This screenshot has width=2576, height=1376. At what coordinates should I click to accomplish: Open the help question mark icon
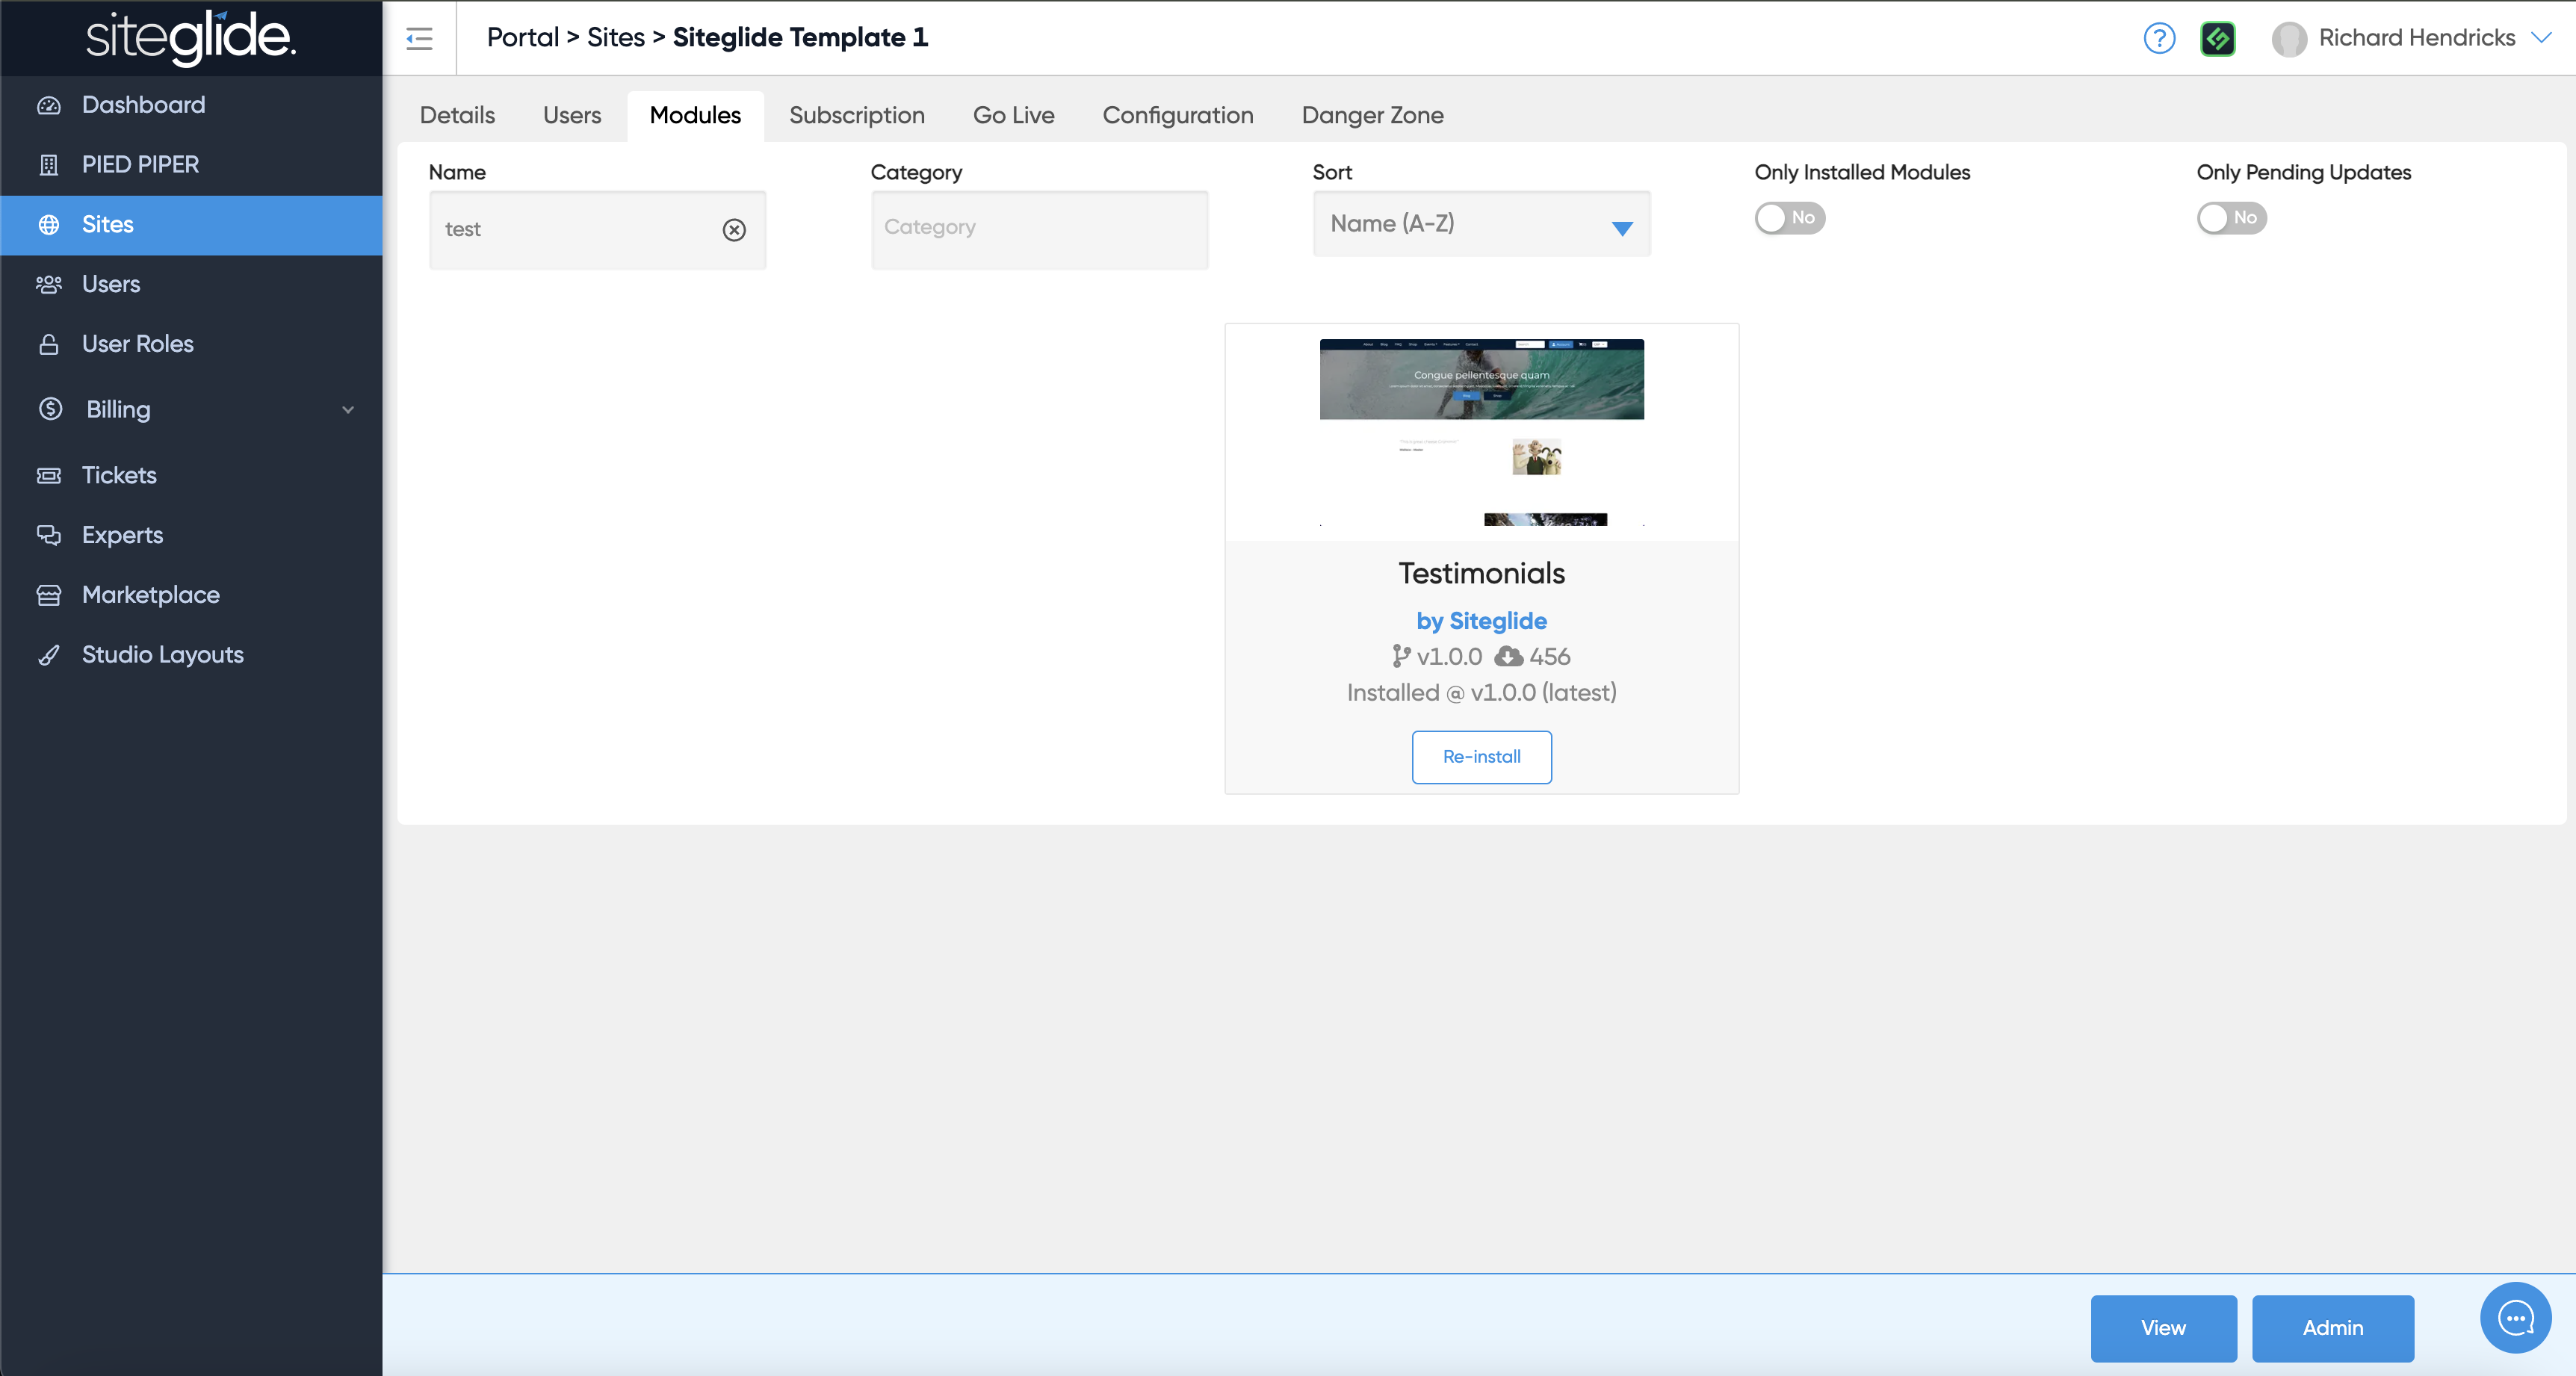tap(2159, 38)
